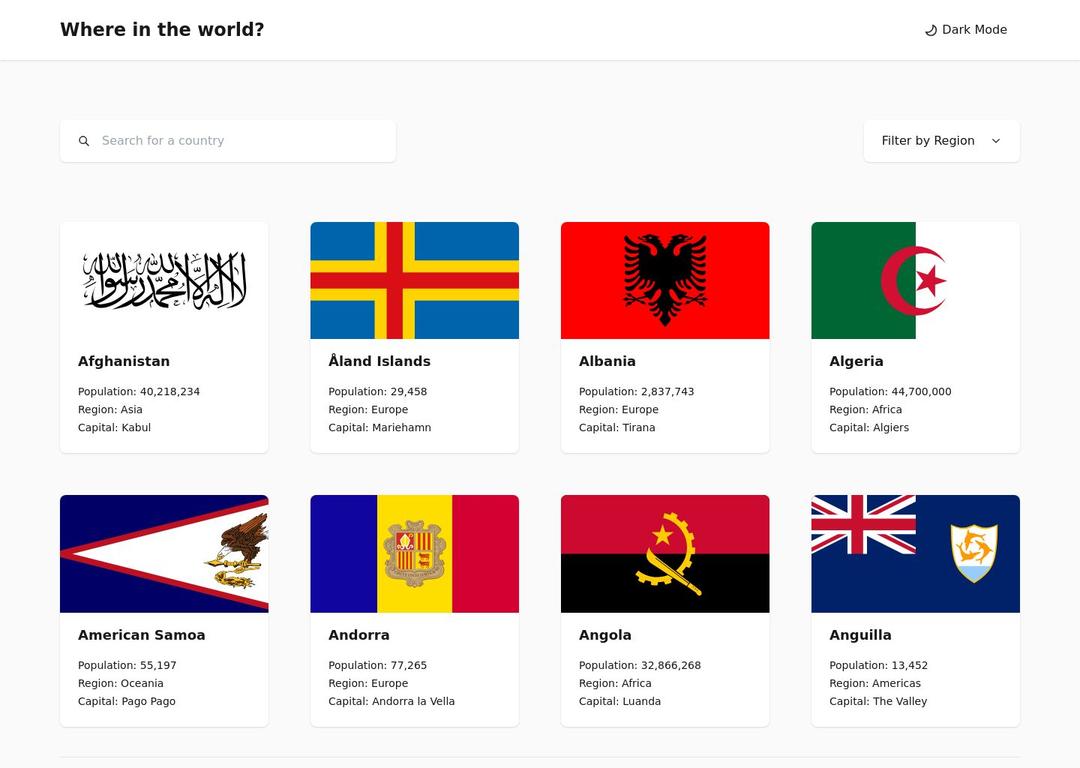Select the Åland Islands flag image
Image resolution: width=1080 pixels, height=768 pixels.
(x=414, y=280)
